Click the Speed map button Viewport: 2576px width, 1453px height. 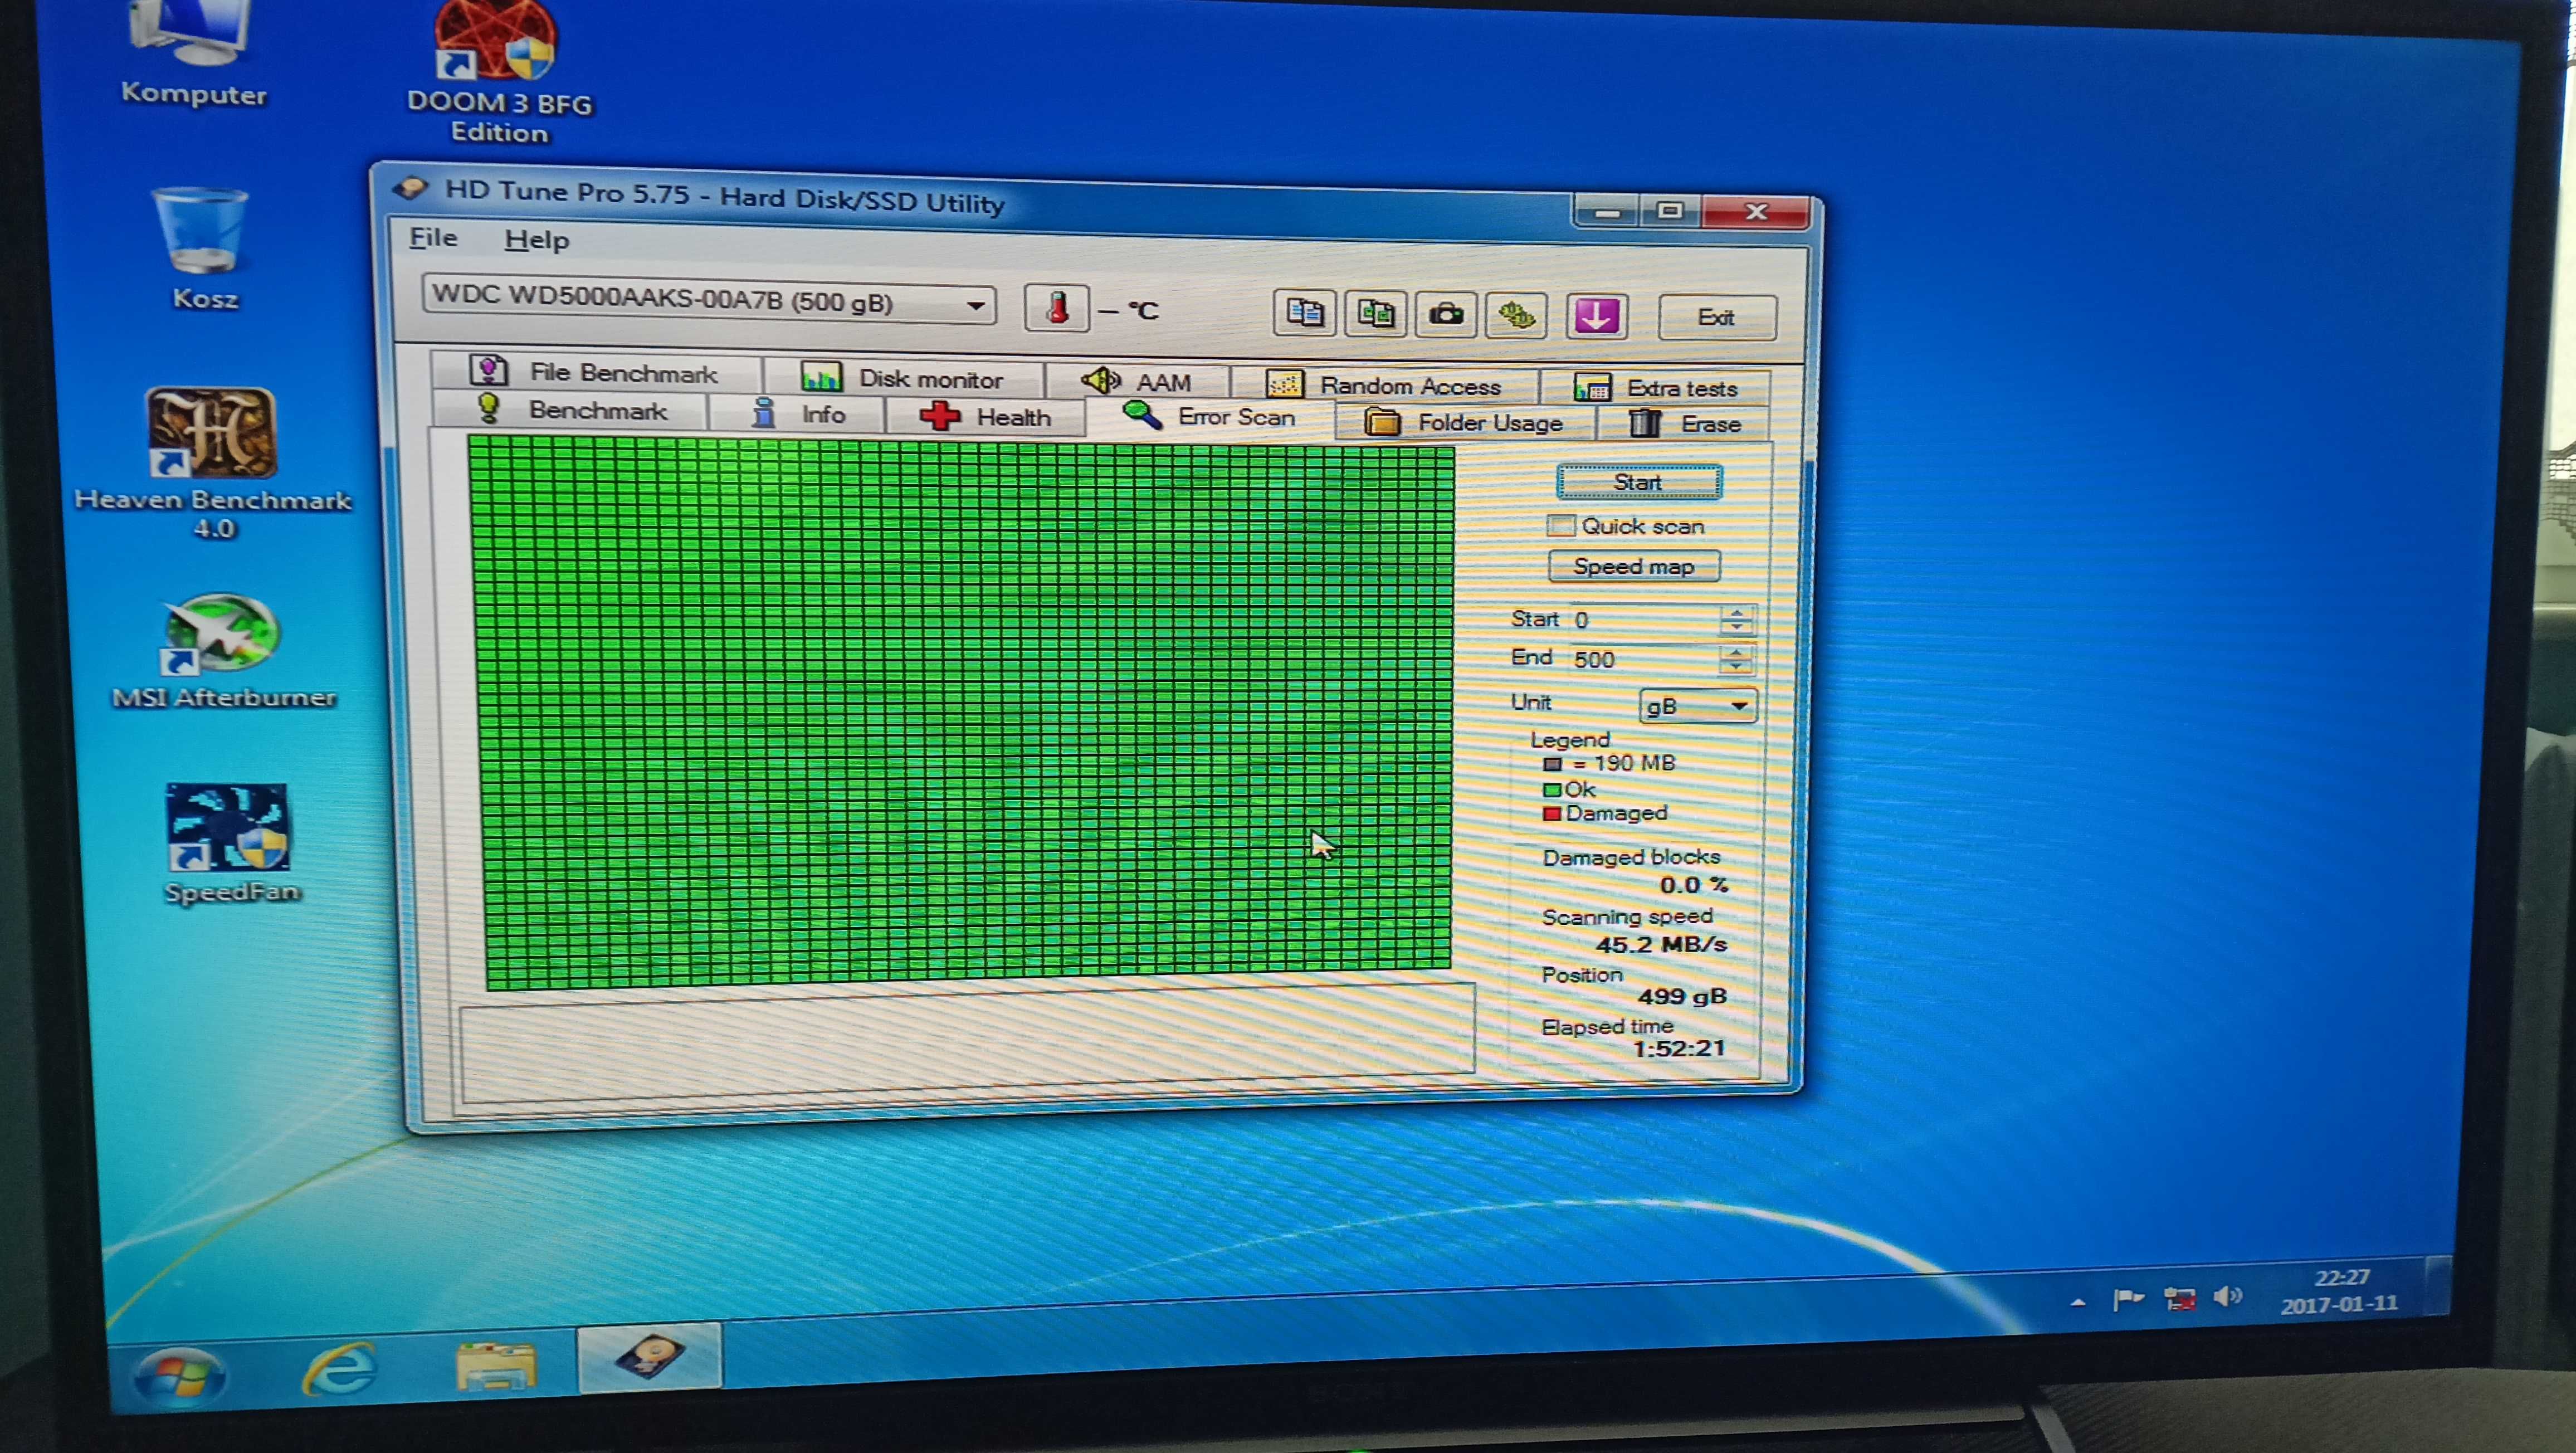(x=1634, y=566)
